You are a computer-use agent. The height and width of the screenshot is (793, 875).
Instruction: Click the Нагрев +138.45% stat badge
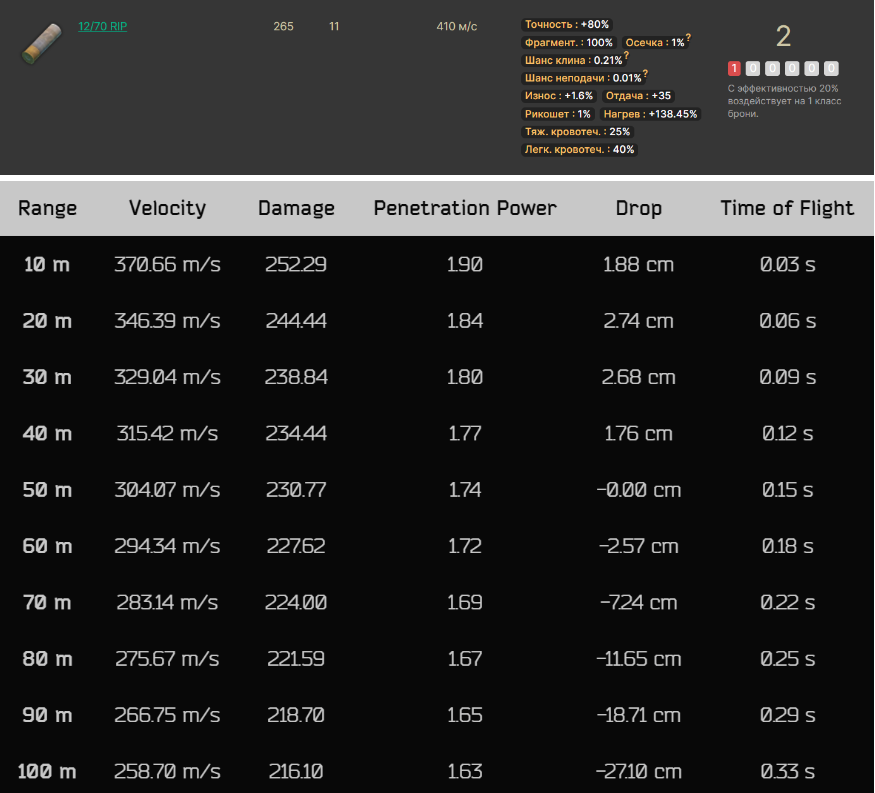tap(651, 114)
